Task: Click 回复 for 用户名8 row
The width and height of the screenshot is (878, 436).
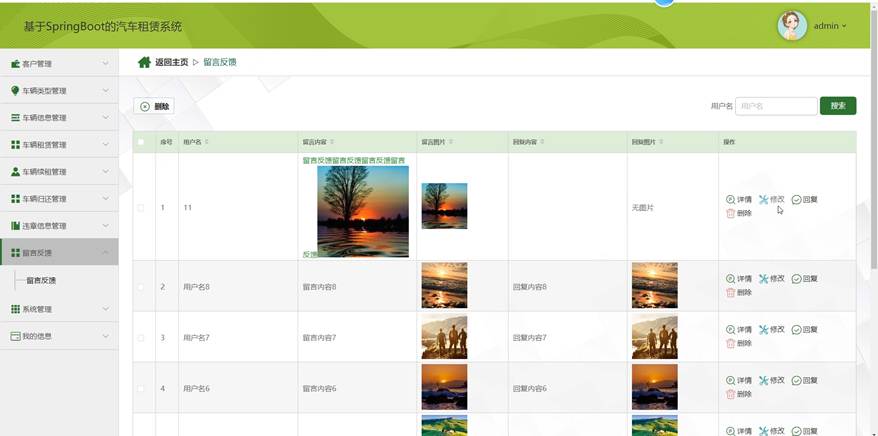Action: (805, 279)
